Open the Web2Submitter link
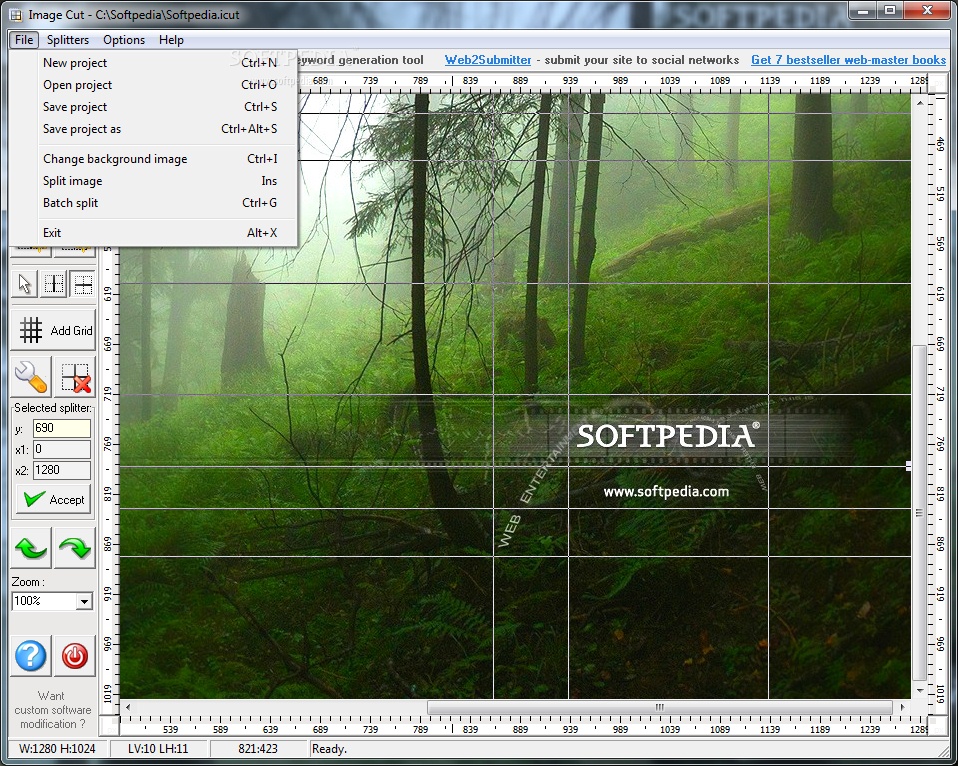 pos(488,60)
